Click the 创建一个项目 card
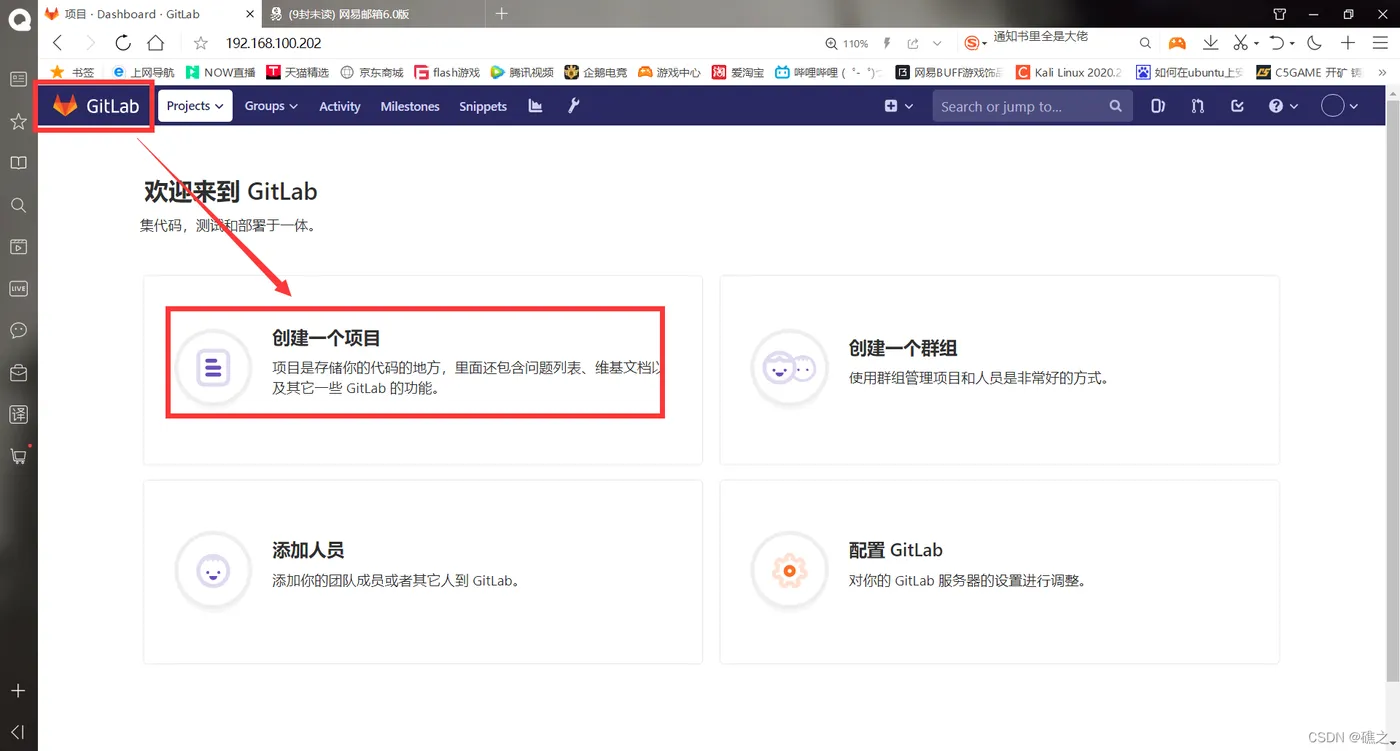The image size is (1400, 751). (x=423, y=370)
